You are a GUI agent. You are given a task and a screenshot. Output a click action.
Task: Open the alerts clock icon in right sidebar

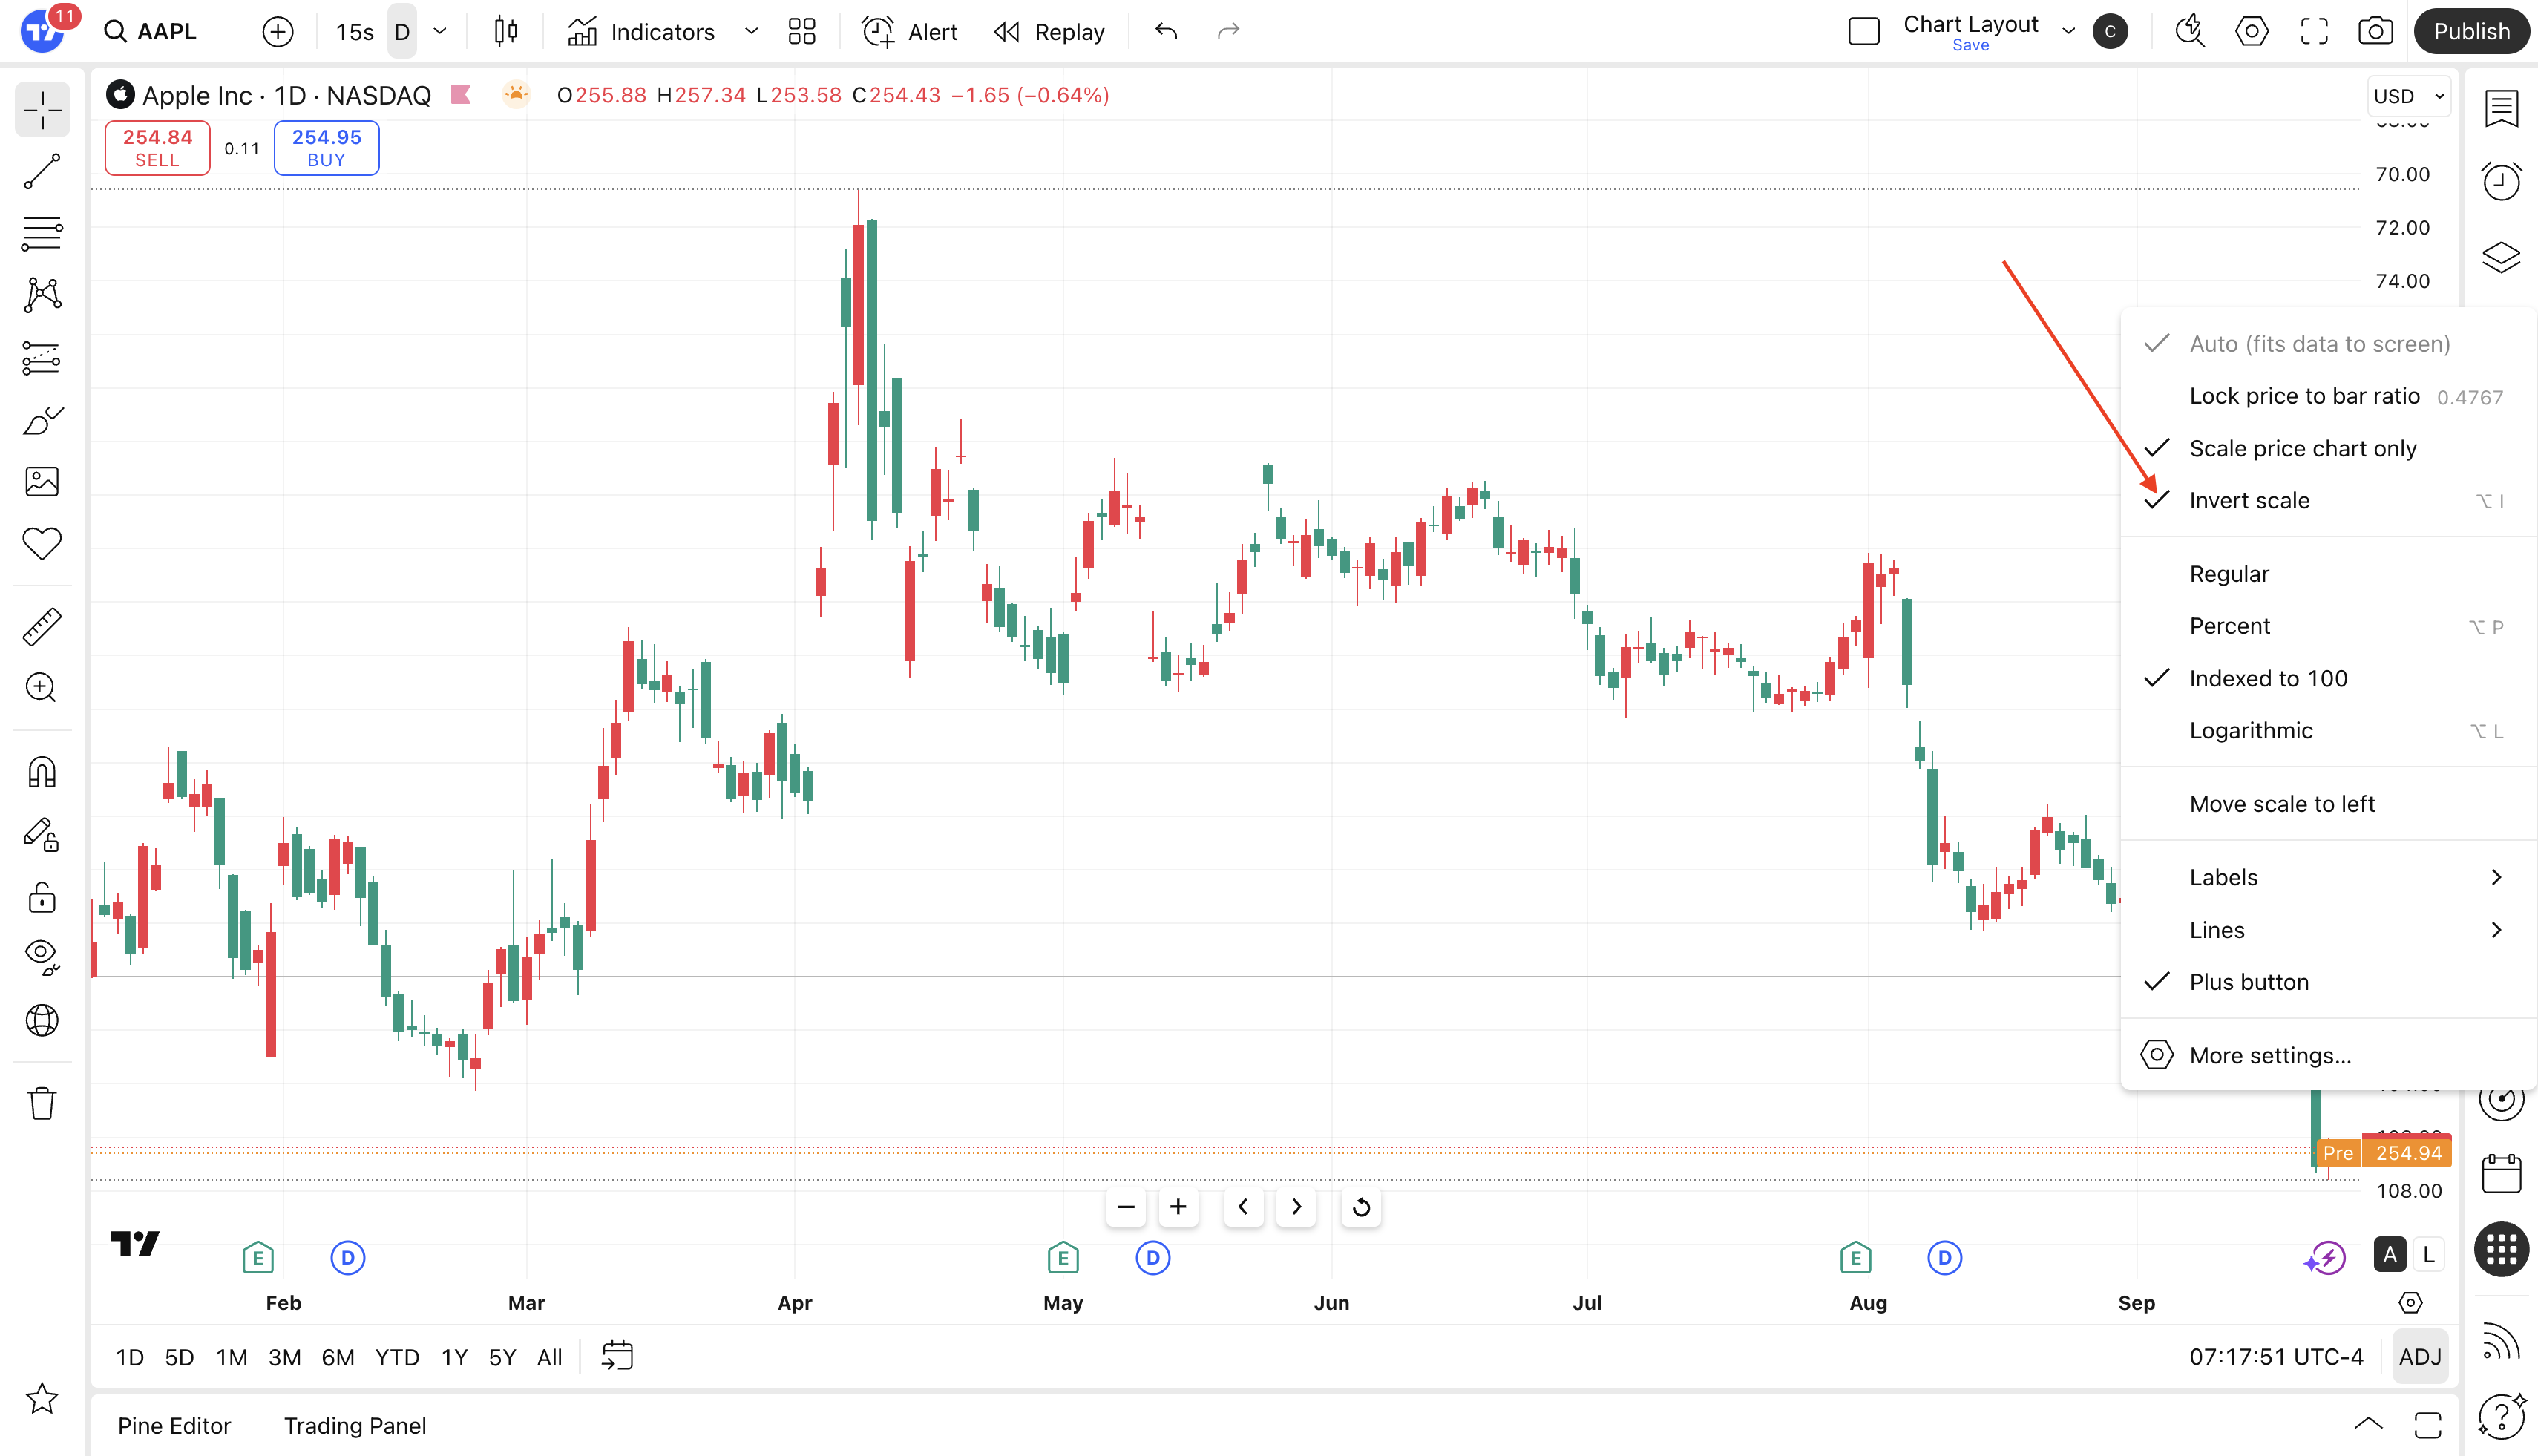click(x=2501, y=182)
